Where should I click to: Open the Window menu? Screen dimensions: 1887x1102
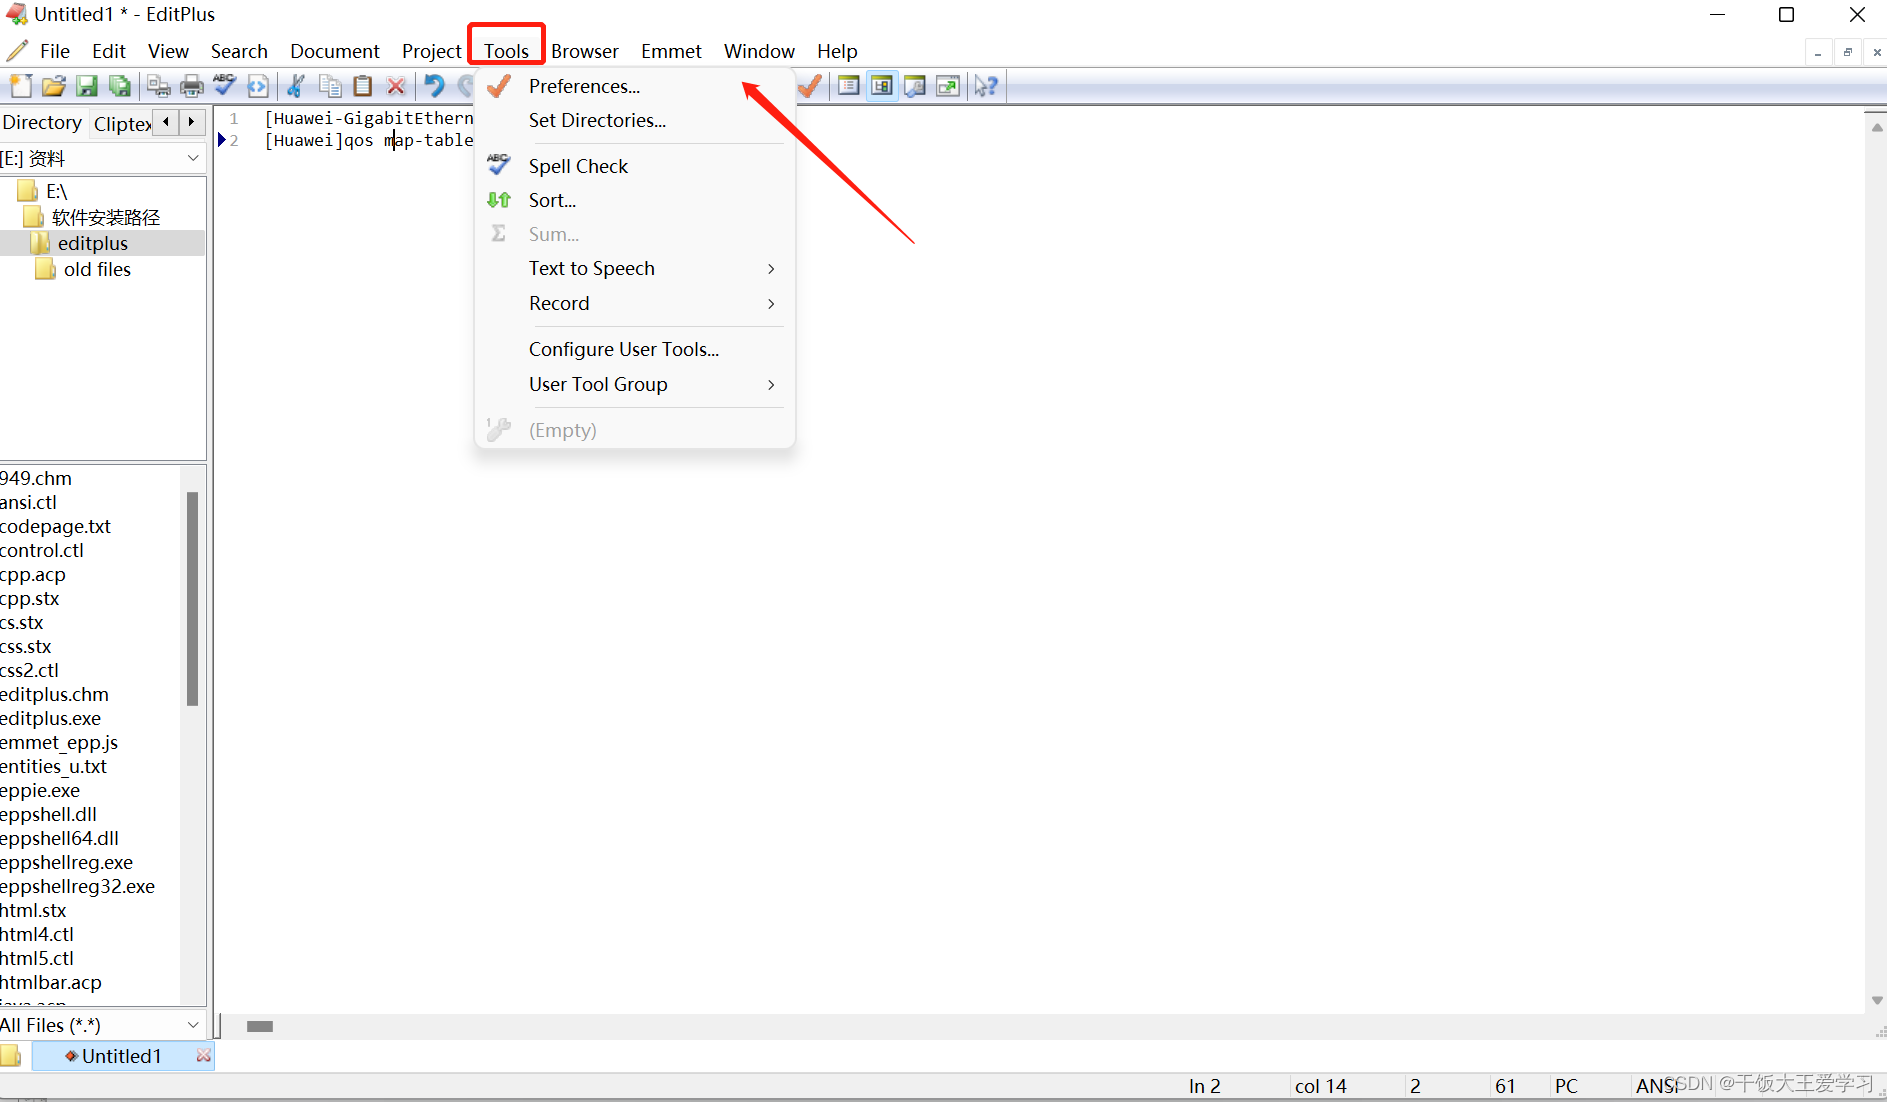point(759,51)
